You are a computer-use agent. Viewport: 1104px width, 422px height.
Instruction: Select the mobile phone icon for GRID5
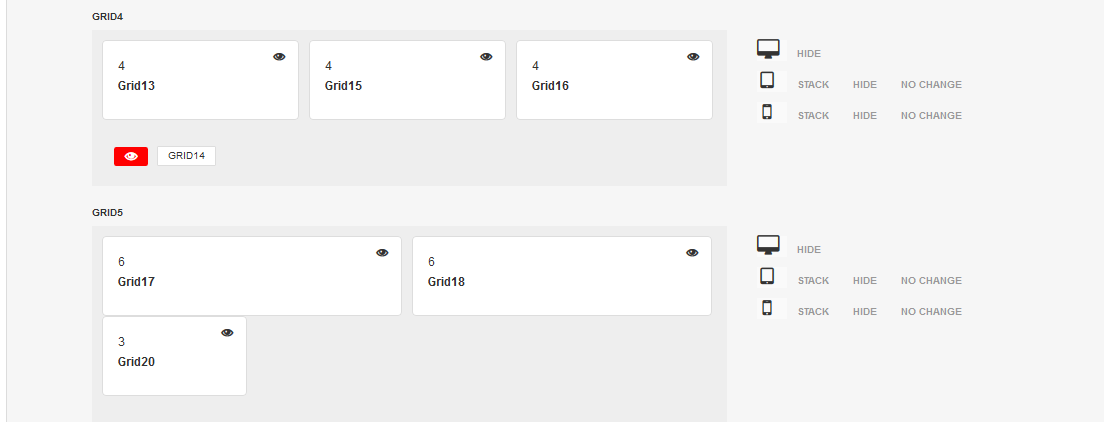click(767, 307)
